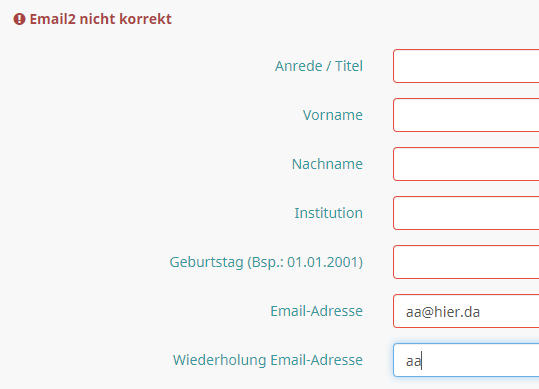
Task: Click the example date '01.01.2001' in the Geburtstag label
Action: (x=323, y=262)
